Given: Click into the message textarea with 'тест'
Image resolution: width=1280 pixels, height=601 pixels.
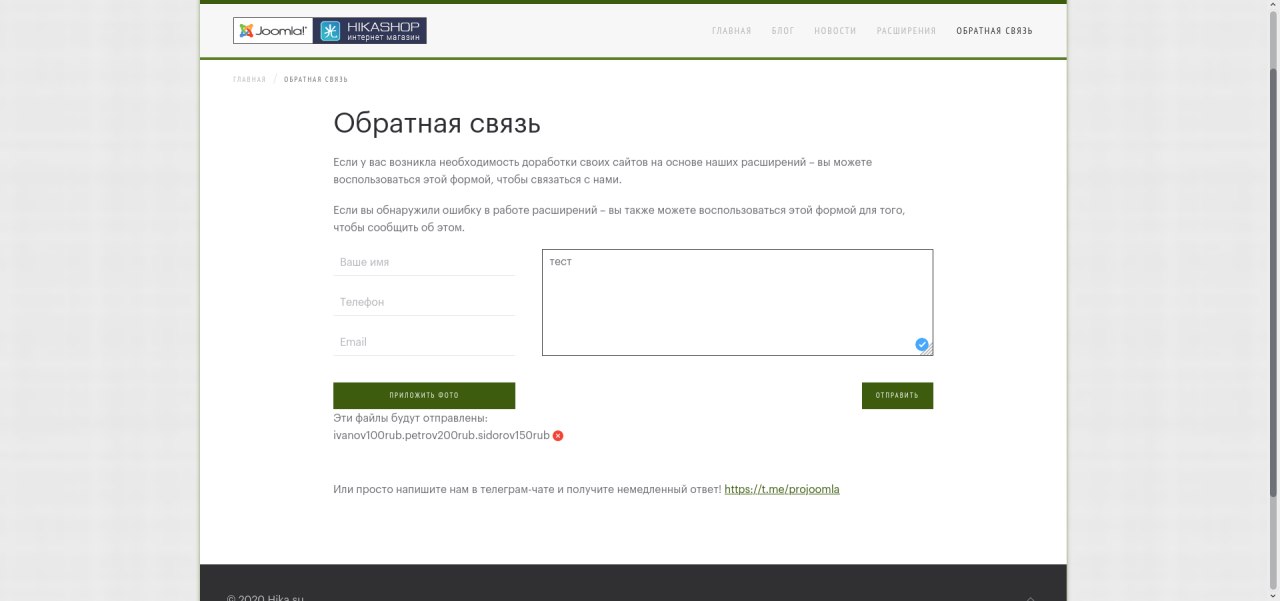Looking at the screenshot, I should point(737,302).
